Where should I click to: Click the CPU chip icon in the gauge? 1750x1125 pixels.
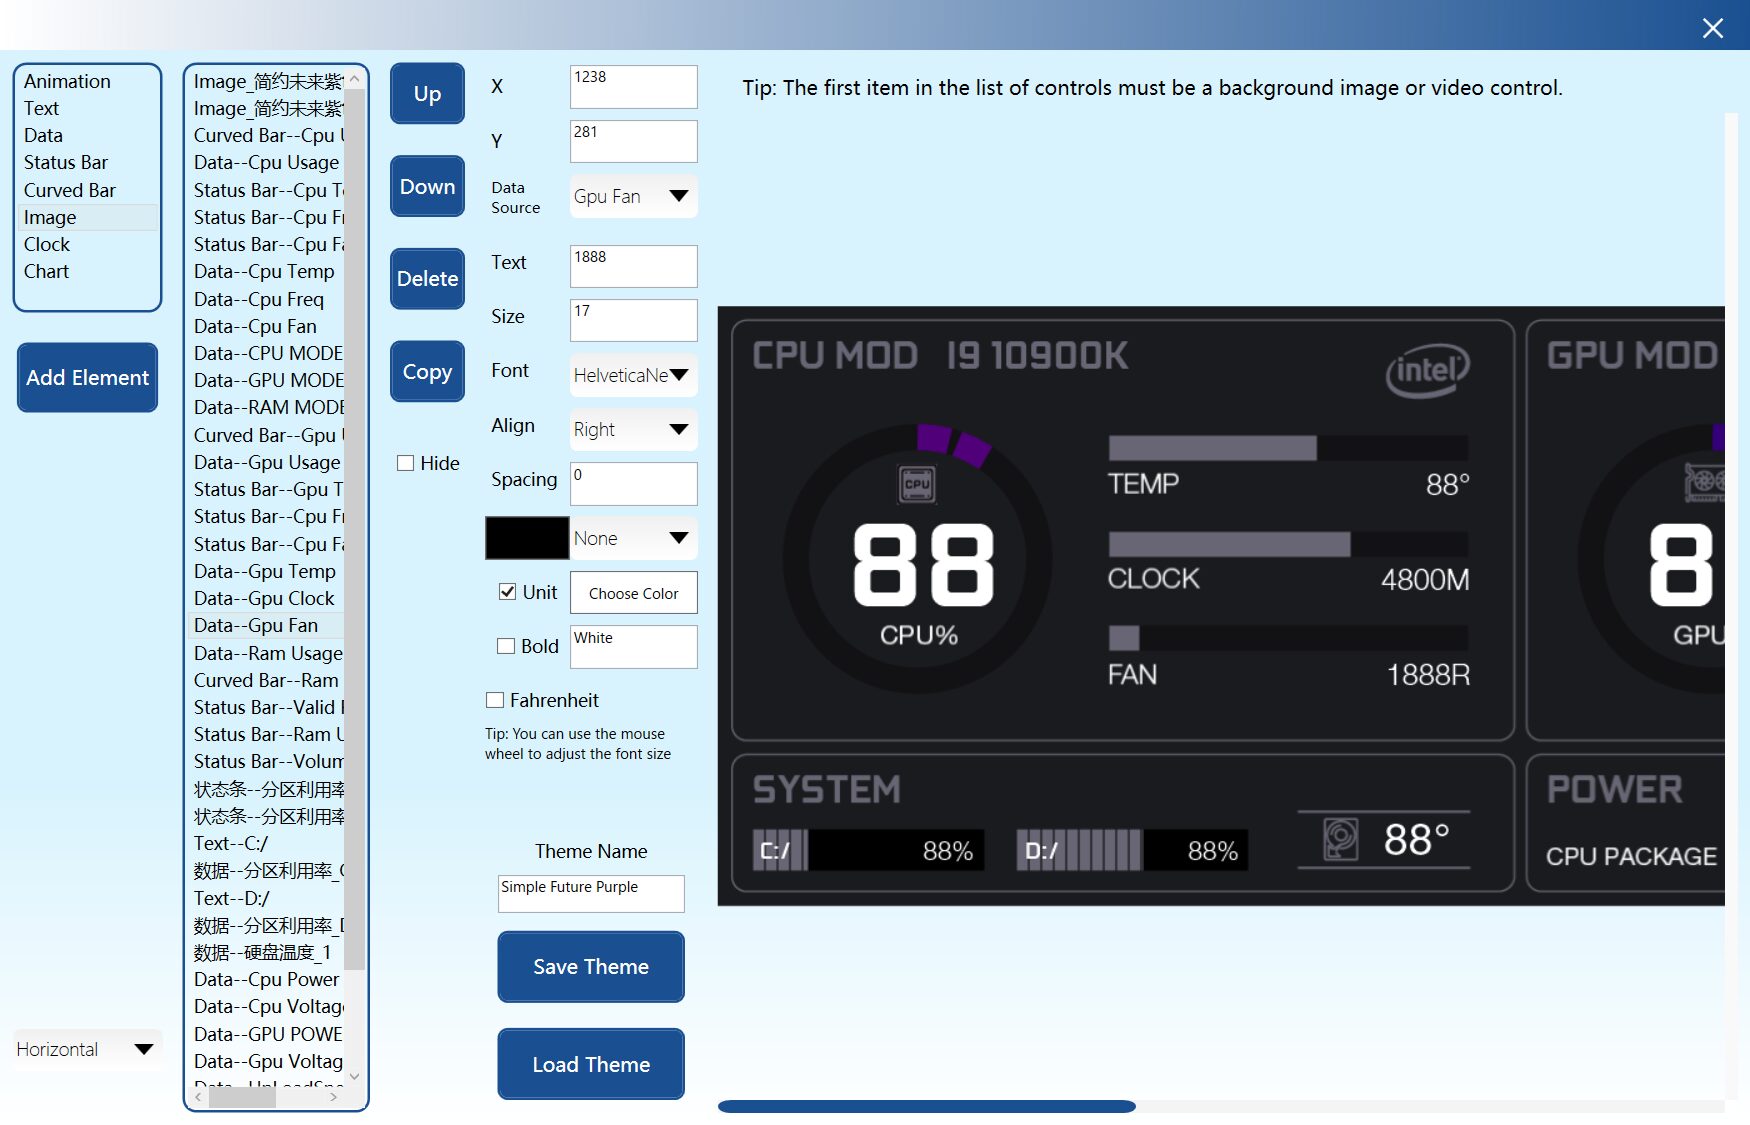(917, 484)
